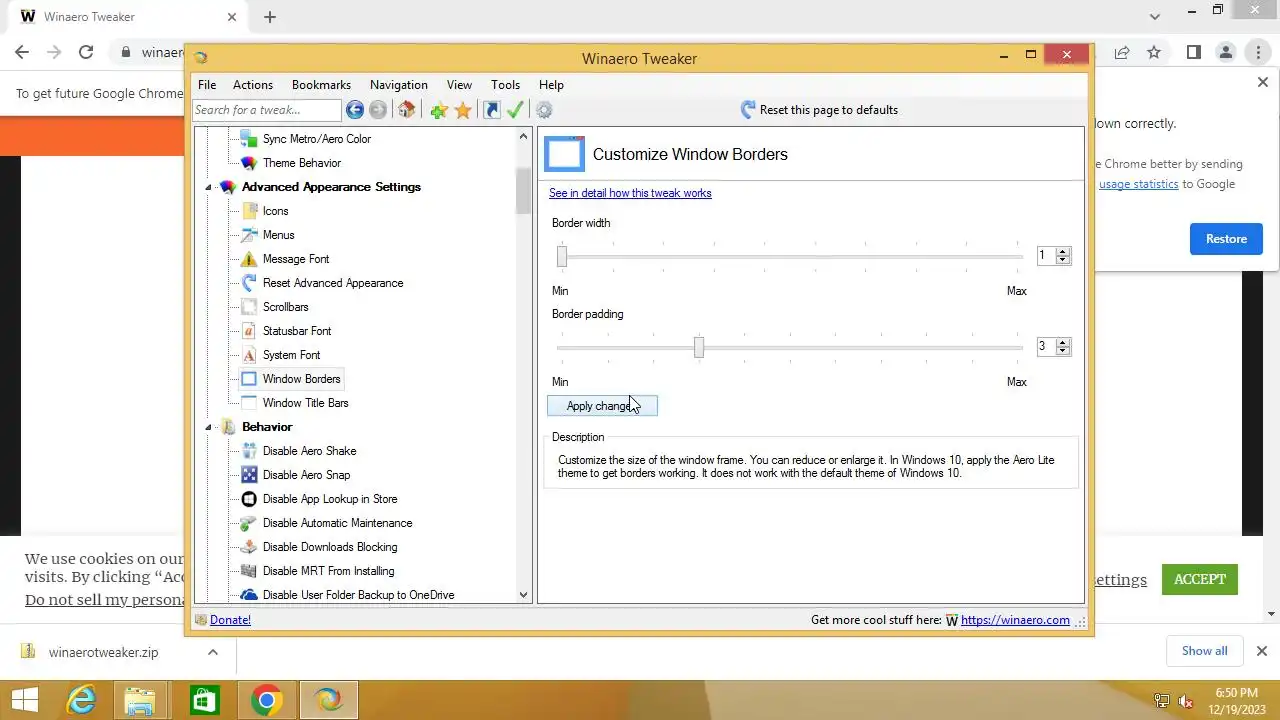Open the Bookmarks menu
Image resolution: width=1280 pixels, height=720 pixels.
(x=321, y=85)
